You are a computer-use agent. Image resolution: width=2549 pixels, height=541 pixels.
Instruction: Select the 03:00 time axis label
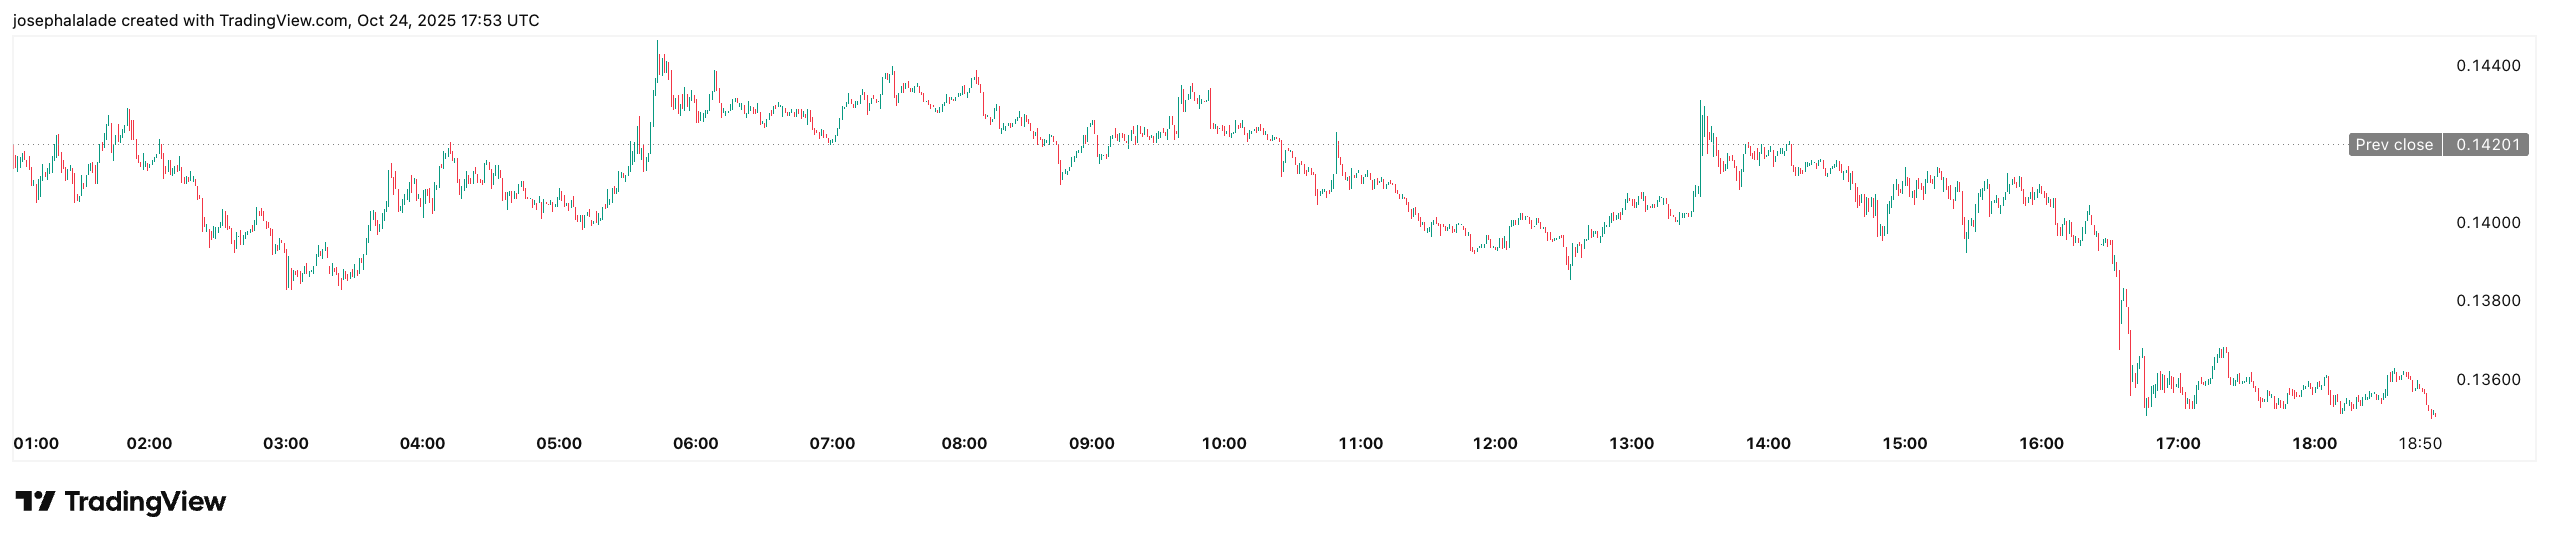point(285,443)
